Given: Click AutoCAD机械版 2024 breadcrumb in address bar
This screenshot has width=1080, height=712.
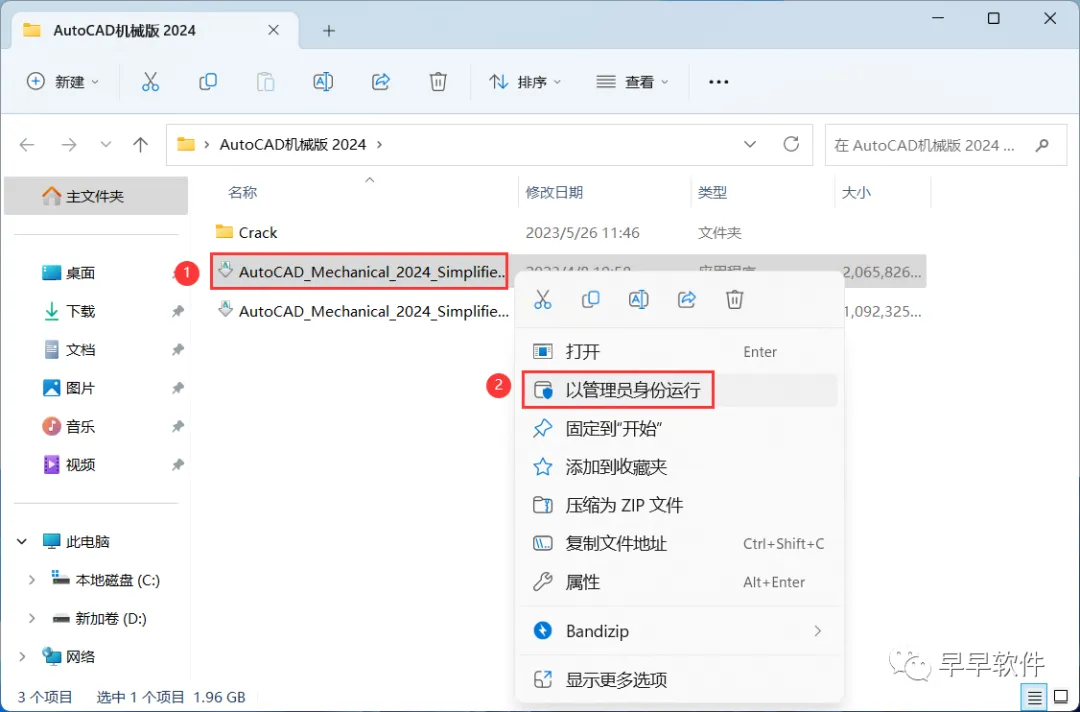Looking at the screenshot, I should 293,145.
